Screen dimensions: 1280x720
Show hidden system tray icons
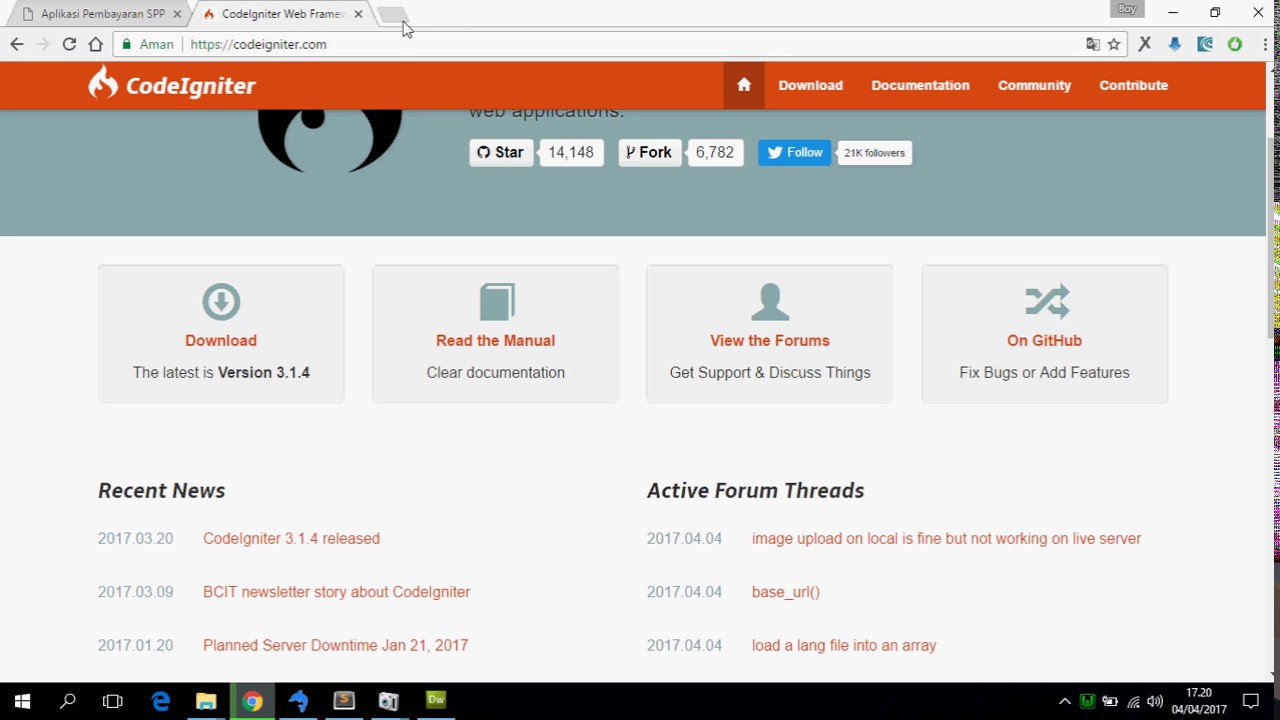pyautogui.click(x=1064, y=702)
